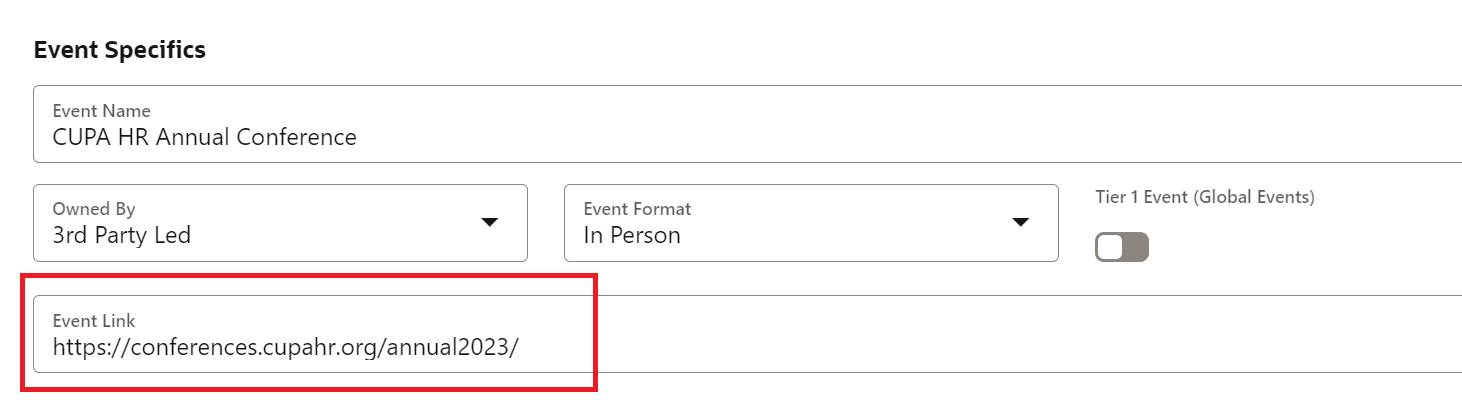The height and width of the screenshot is (400, 1462).
Task: Click the white knob of Tier 1 switch
Action: (1110, 247)
